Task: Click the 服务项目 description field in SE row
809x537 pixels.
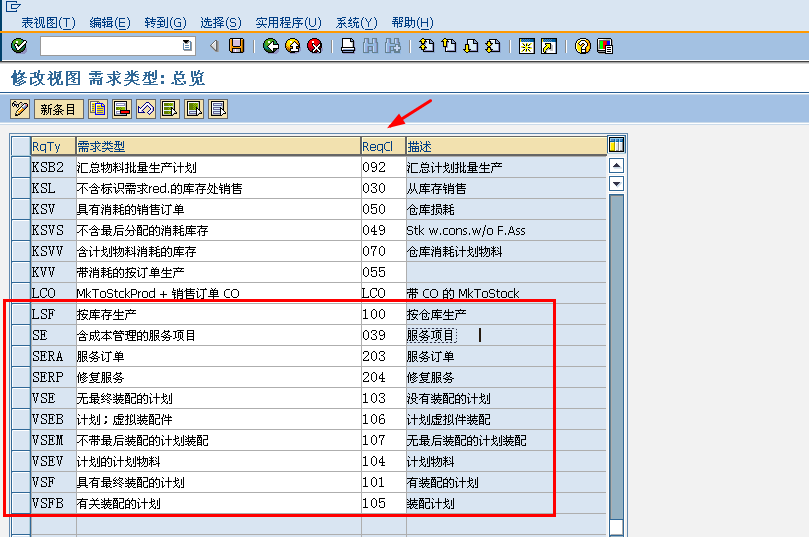Action: pos(506,335)
